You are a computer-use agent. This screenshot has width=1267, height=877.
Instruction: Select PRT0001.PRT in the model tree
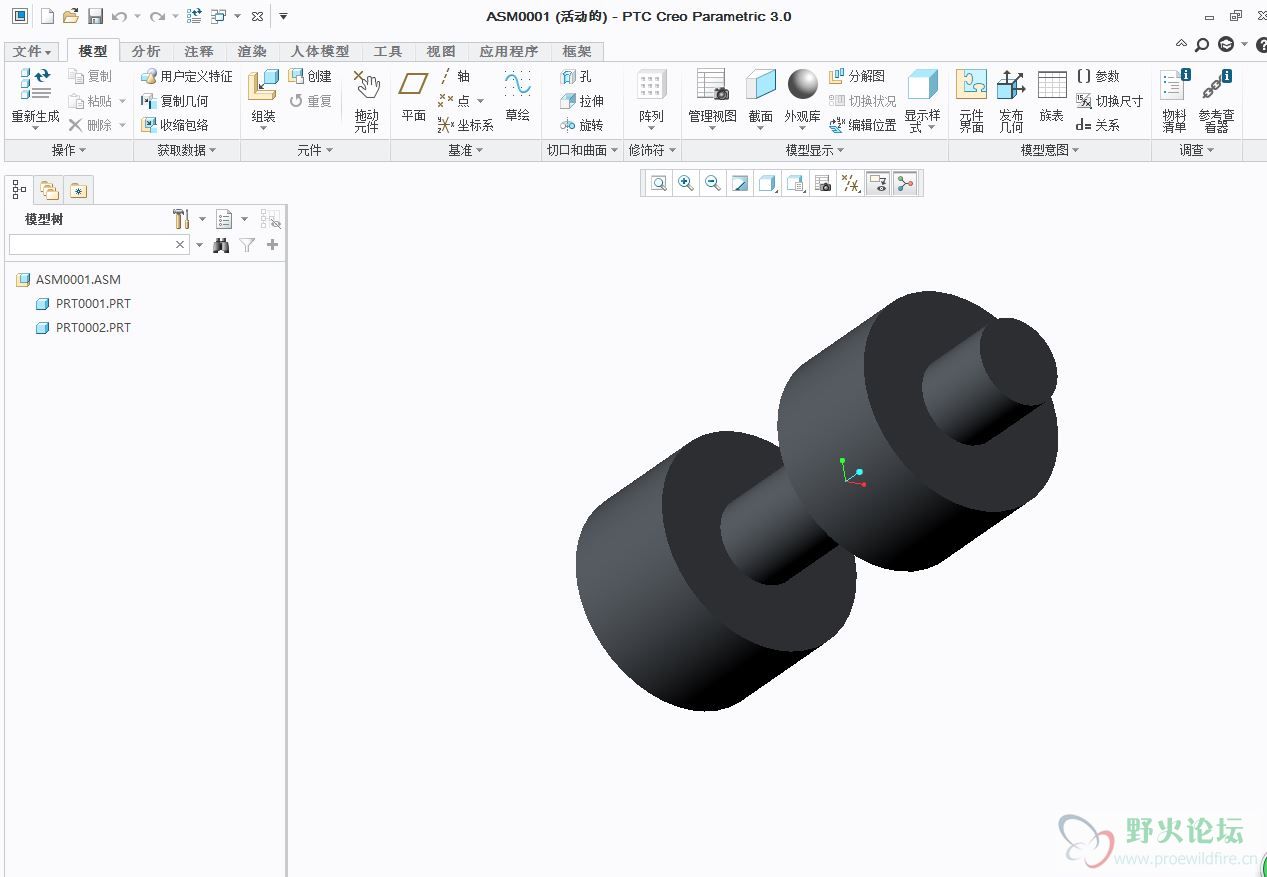pos(83,304)
